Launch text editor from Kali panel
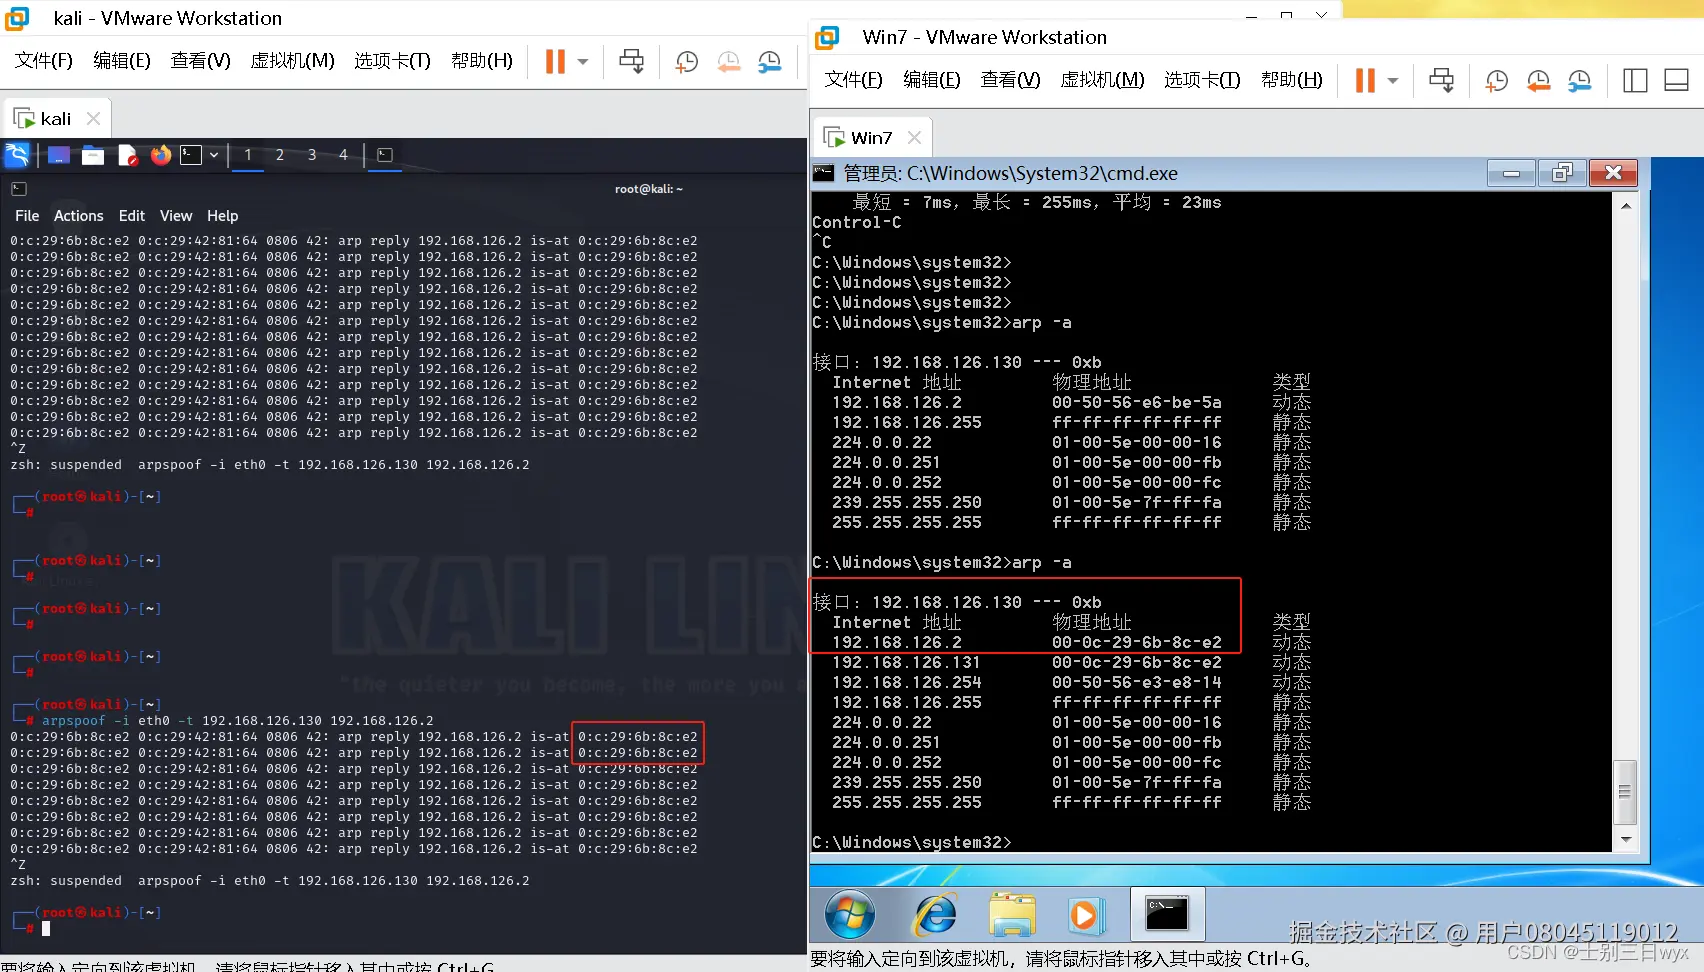The image size is (1704, 972). [127, 155]
